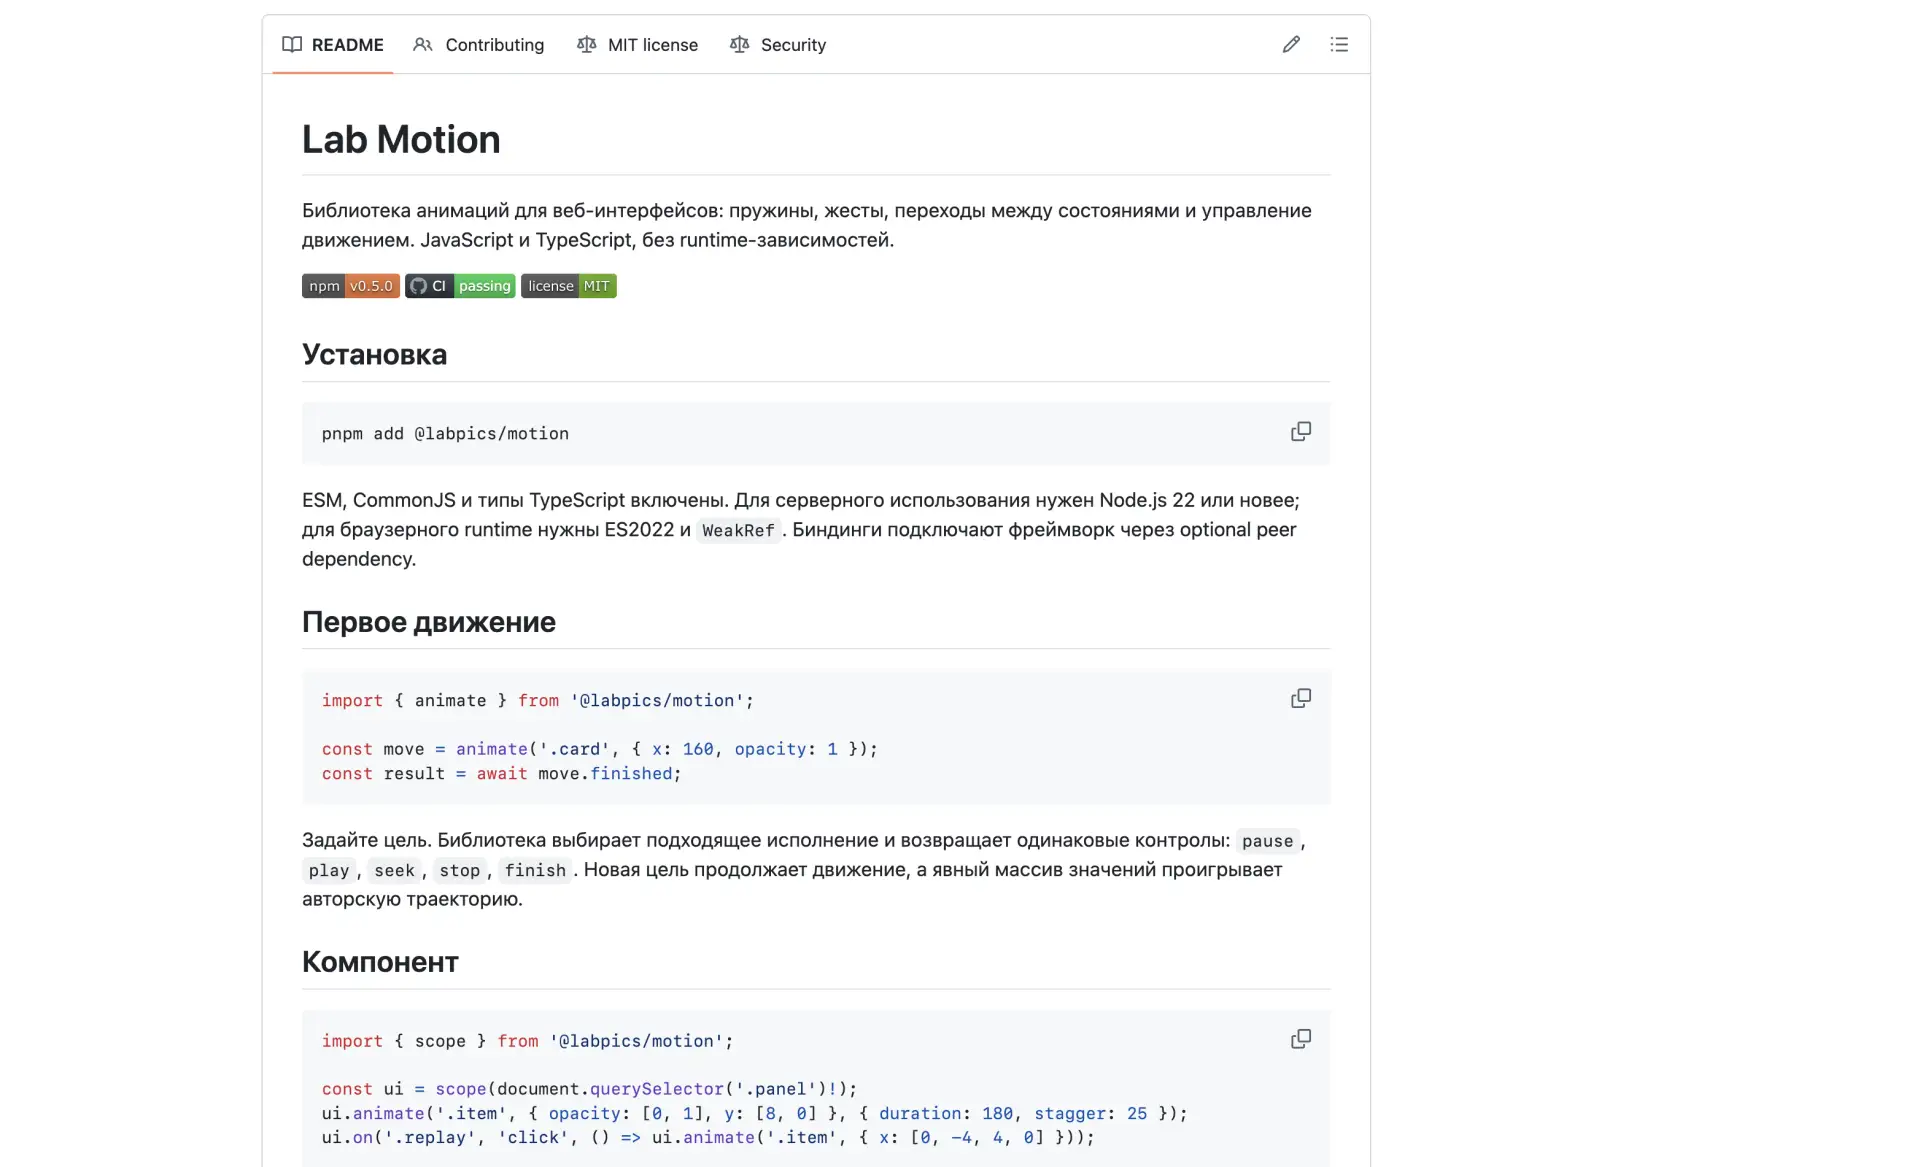Click the 'const ui = scope' code line
1920x1167 pixels.
pos(589,1089)
